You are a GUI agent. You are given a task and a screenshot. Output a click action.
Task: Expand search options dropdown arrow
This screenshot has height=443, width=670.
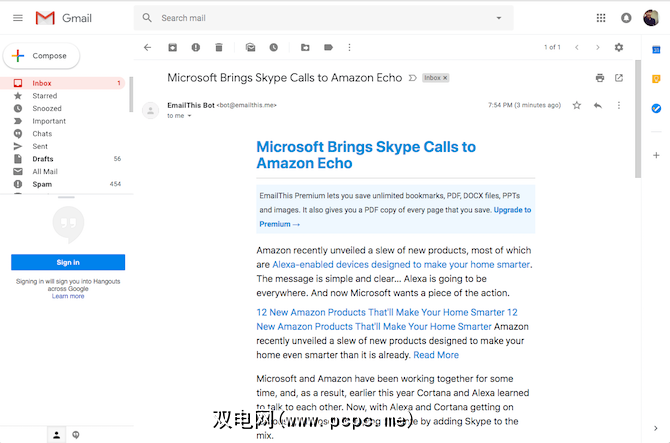[x=499, y=18]
